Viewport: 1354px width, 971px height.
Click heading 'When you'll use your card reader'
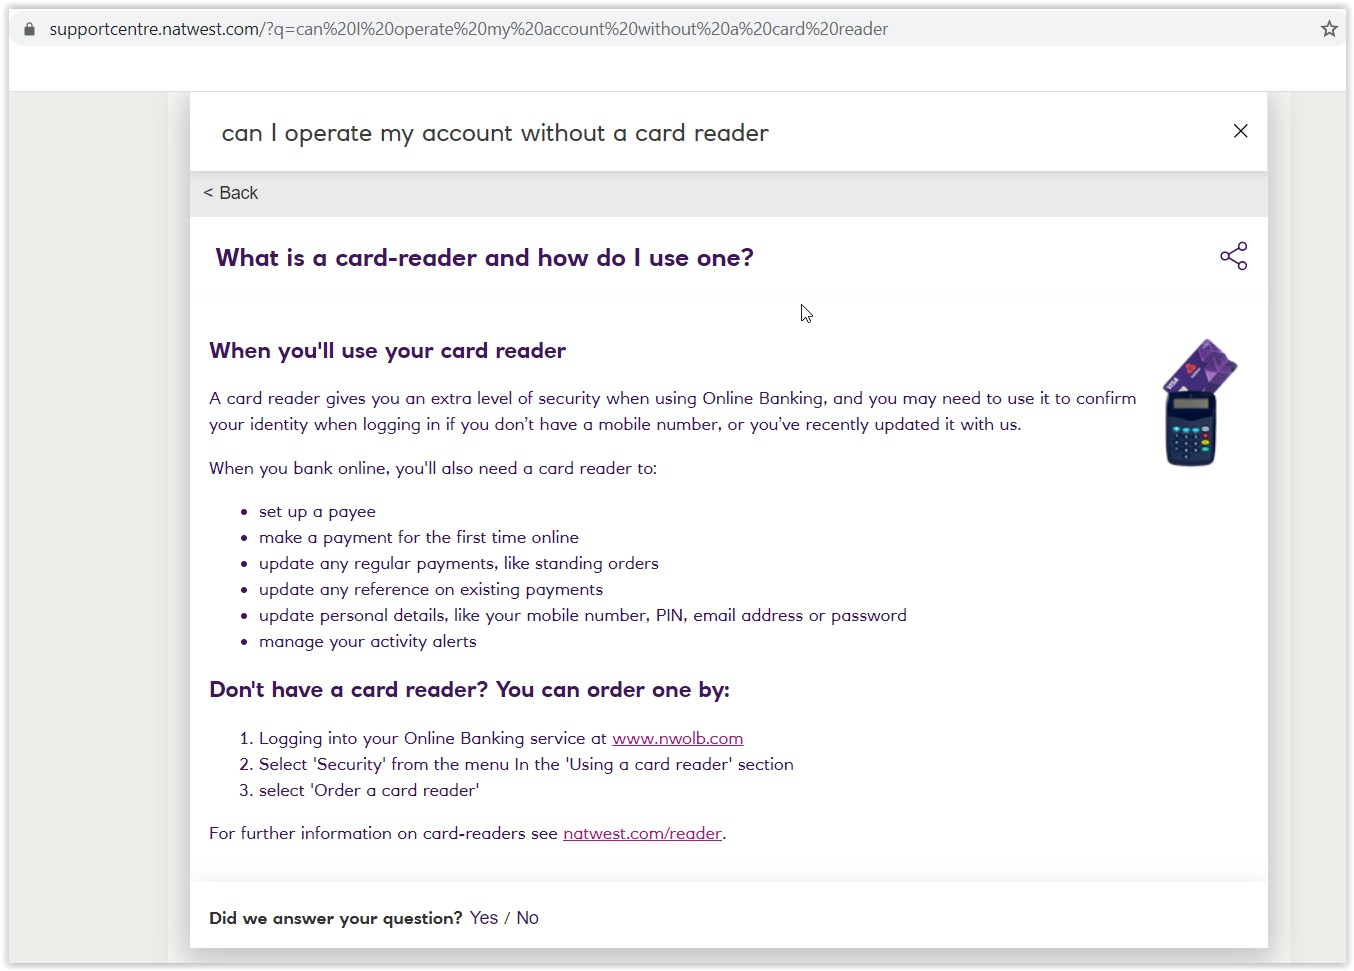point(387,351)
